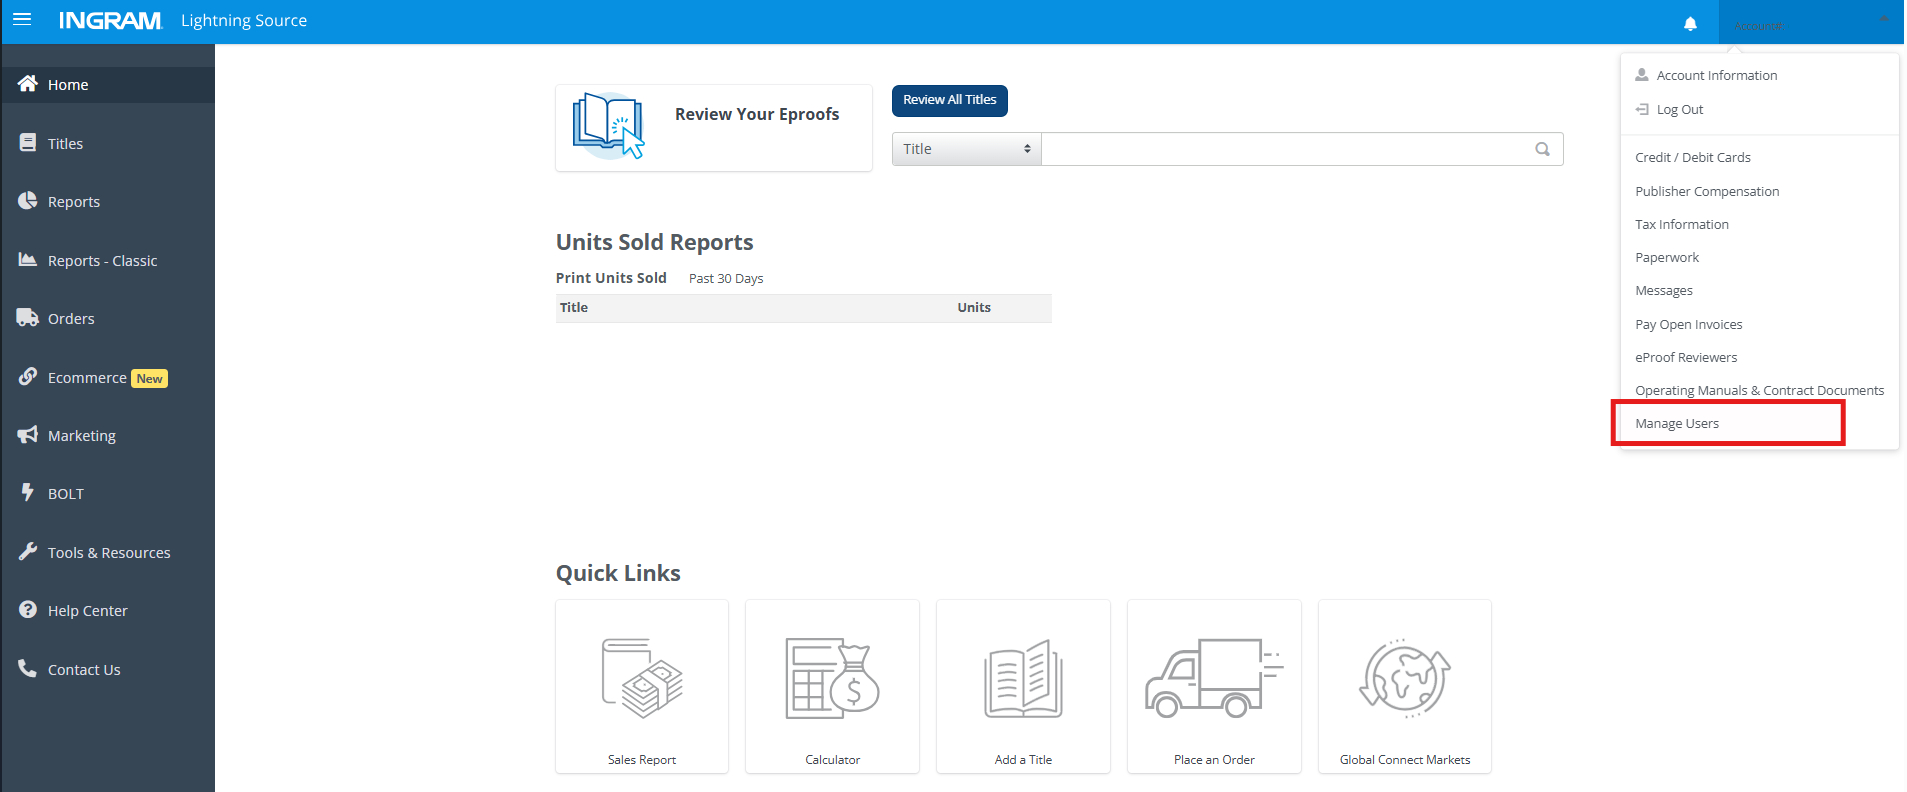
Task: Select Manage Users from account menu
Action: (1677, 424)
